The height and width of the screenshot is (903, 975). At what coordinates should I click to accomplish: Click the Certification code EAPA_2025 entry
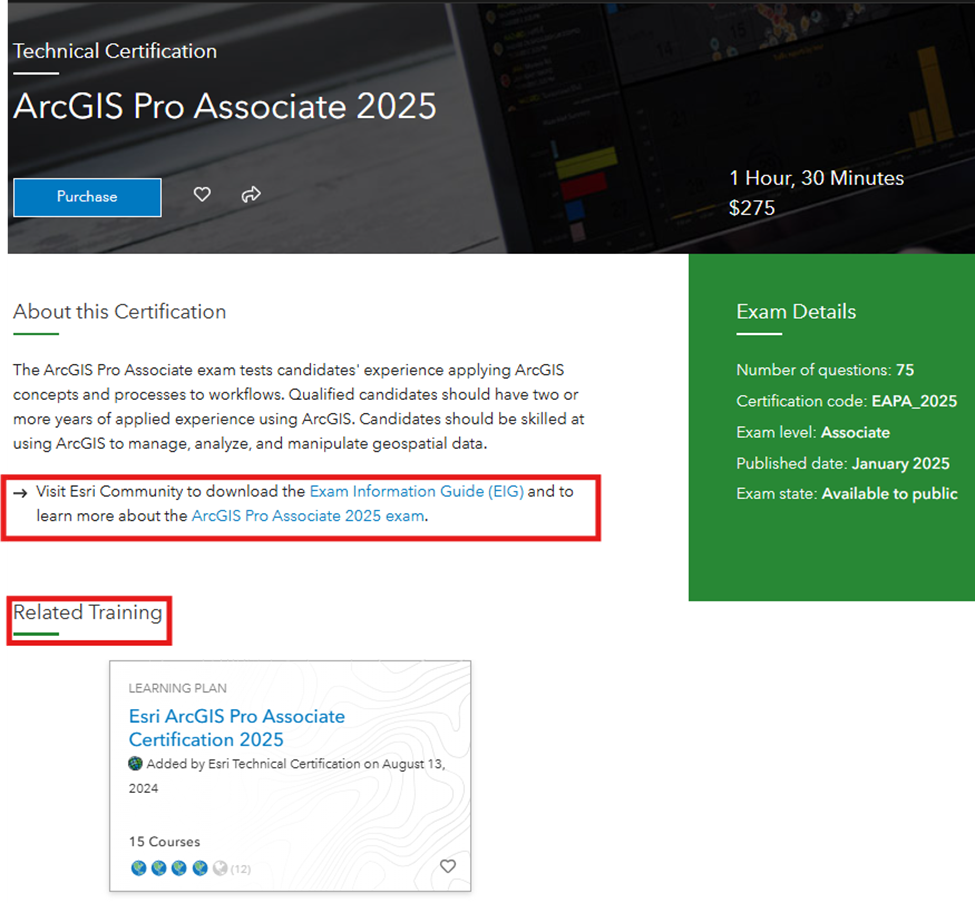pyautogui.click(x=846, y=401)
